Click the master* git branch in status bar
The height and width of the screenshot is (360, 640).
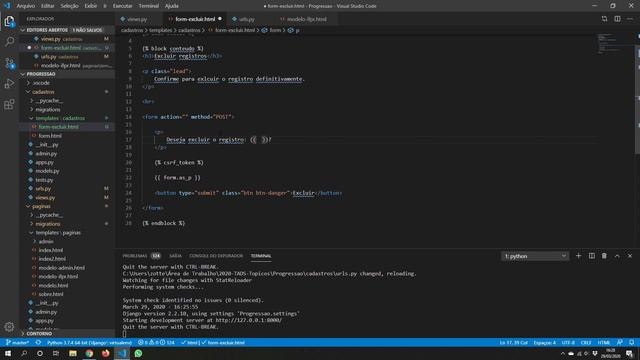coord(17,342)
